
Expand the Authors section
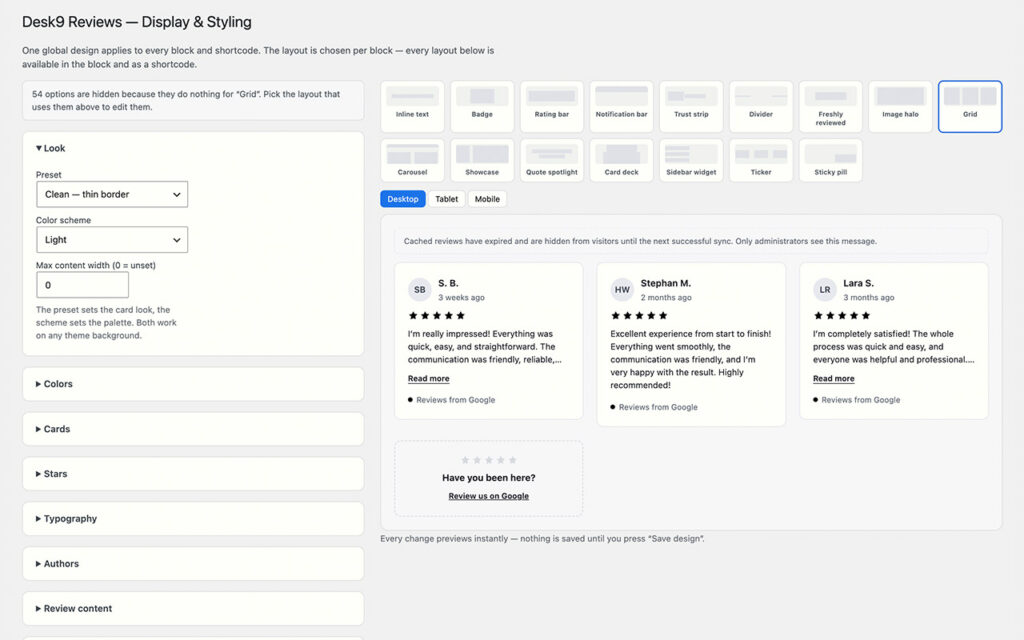[x=193, y=564]
